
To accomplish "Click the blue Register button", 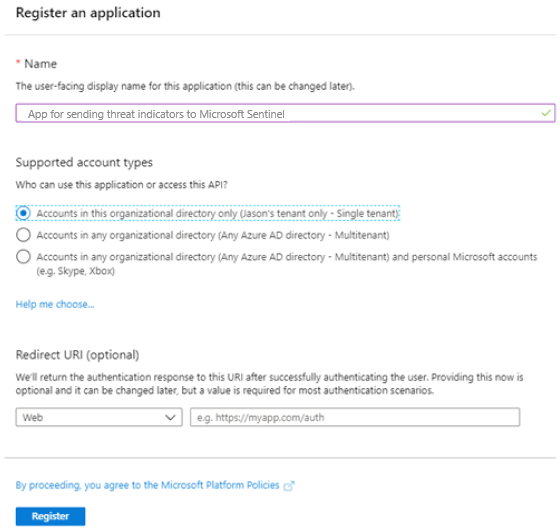I will [50, 516].
